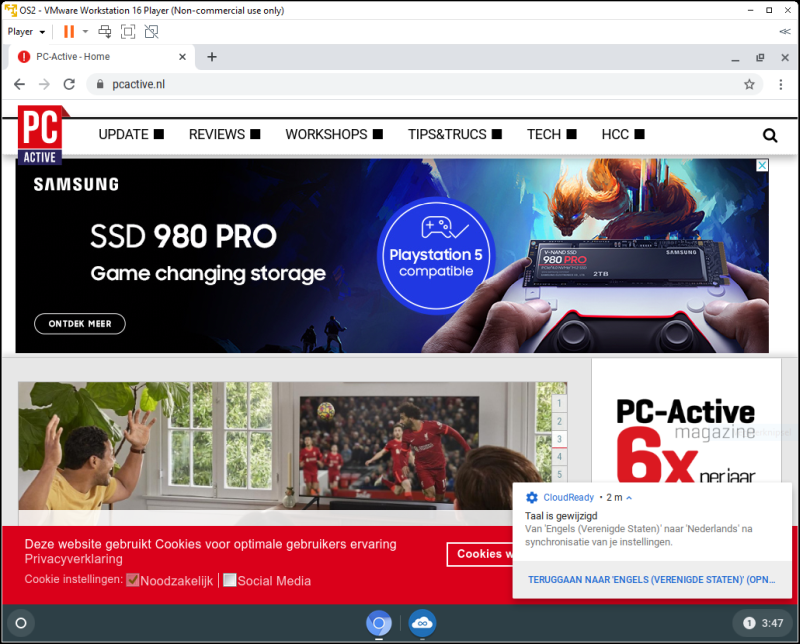Open the VMware power options dropdown arrow
The height and width of the screenshot is (644, 800).
click(x=85, y=32)
